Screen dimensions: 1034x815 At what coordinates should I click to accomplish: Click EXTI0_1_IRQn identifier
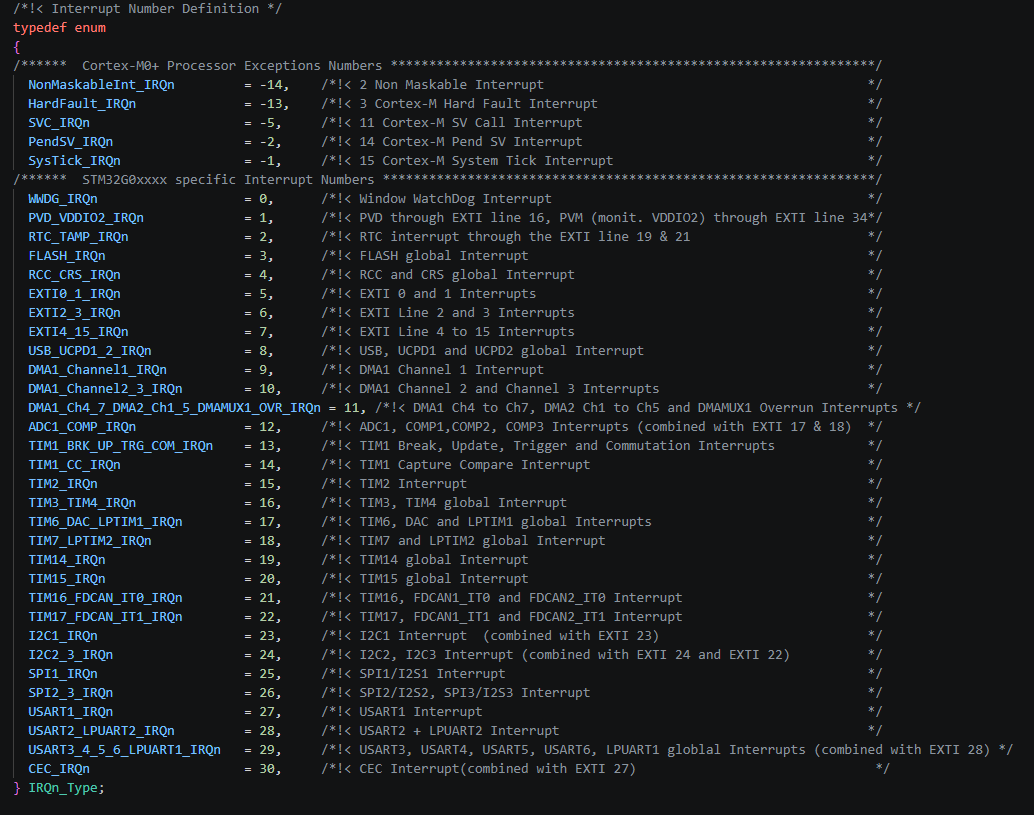coord(74,294)
